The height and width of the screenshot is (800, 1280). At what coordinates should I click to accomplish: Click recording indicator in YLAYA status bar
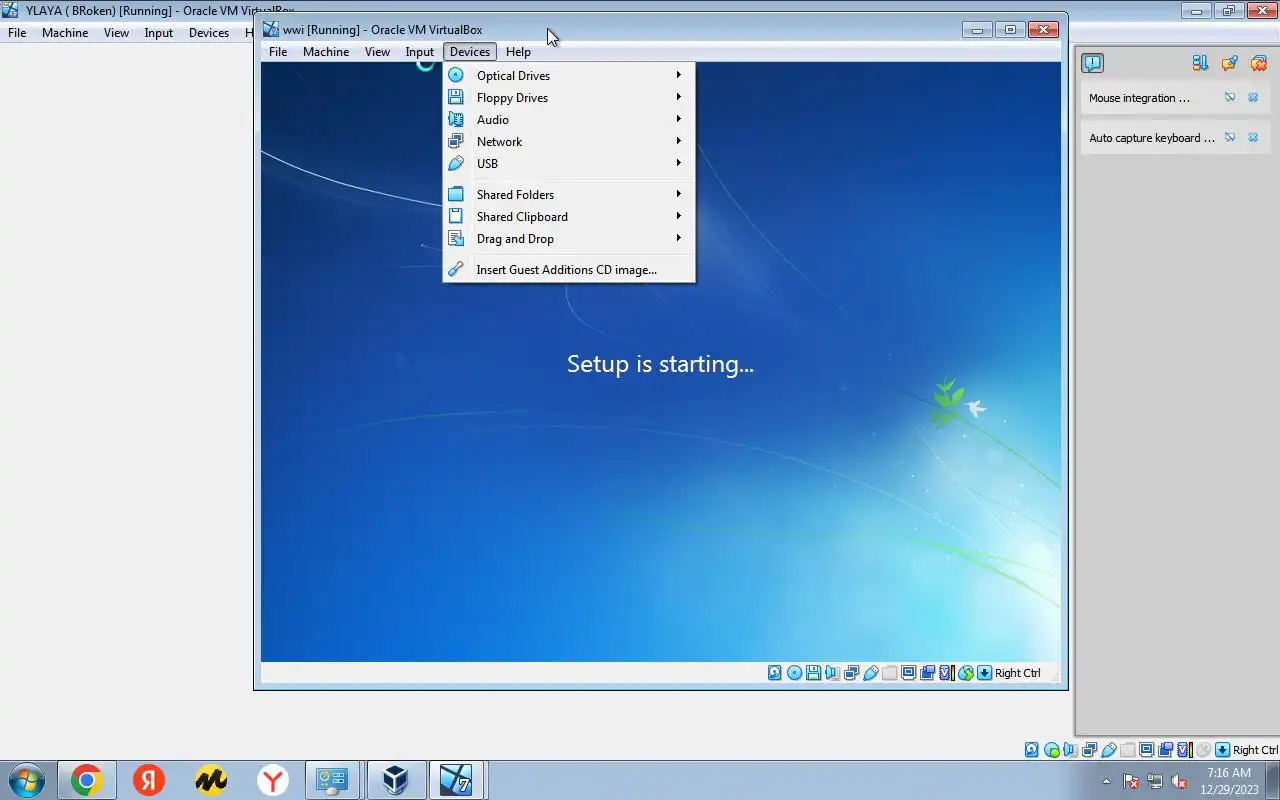[1165, 750]
